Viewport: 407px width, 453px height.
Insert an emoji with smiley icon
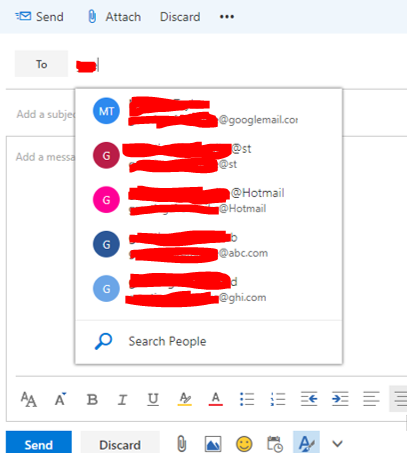(244, 444)
